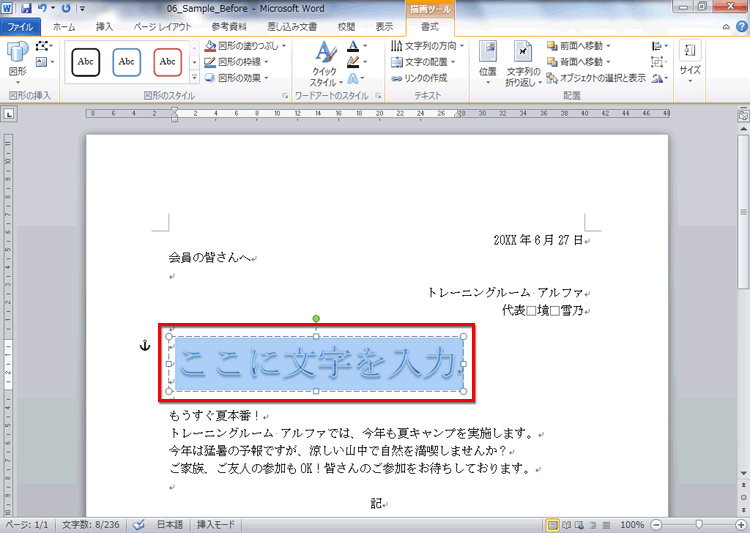
Task: Open 図形の塗りつぶし fill dropdown
Action: tap(245, 46)
